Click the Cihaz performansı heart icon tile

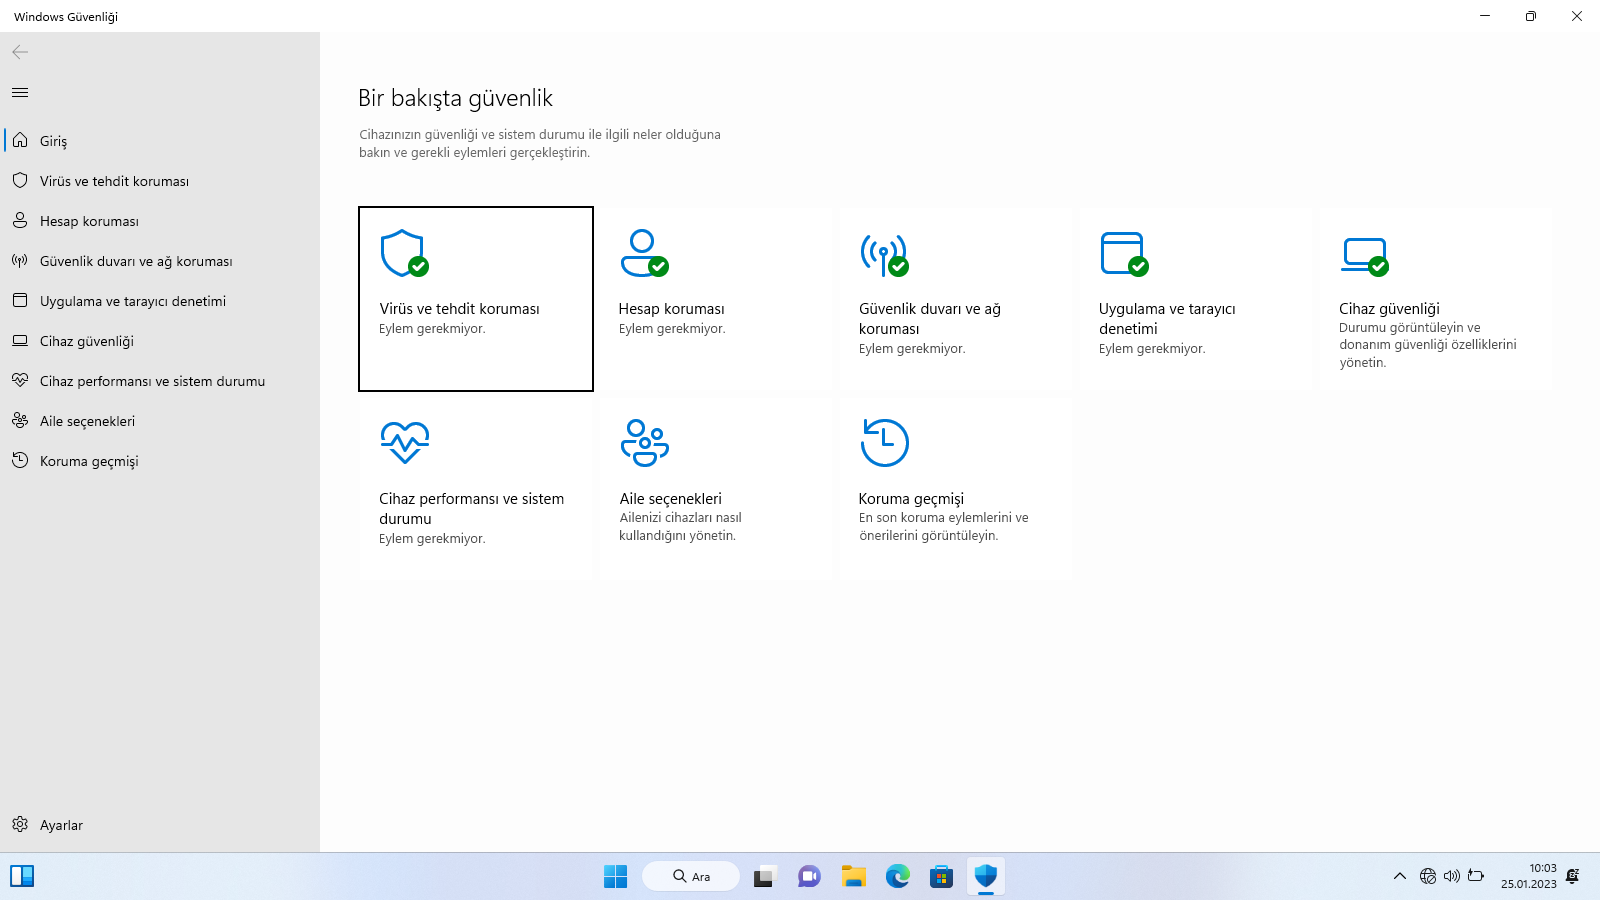click(x=404, y=442)
